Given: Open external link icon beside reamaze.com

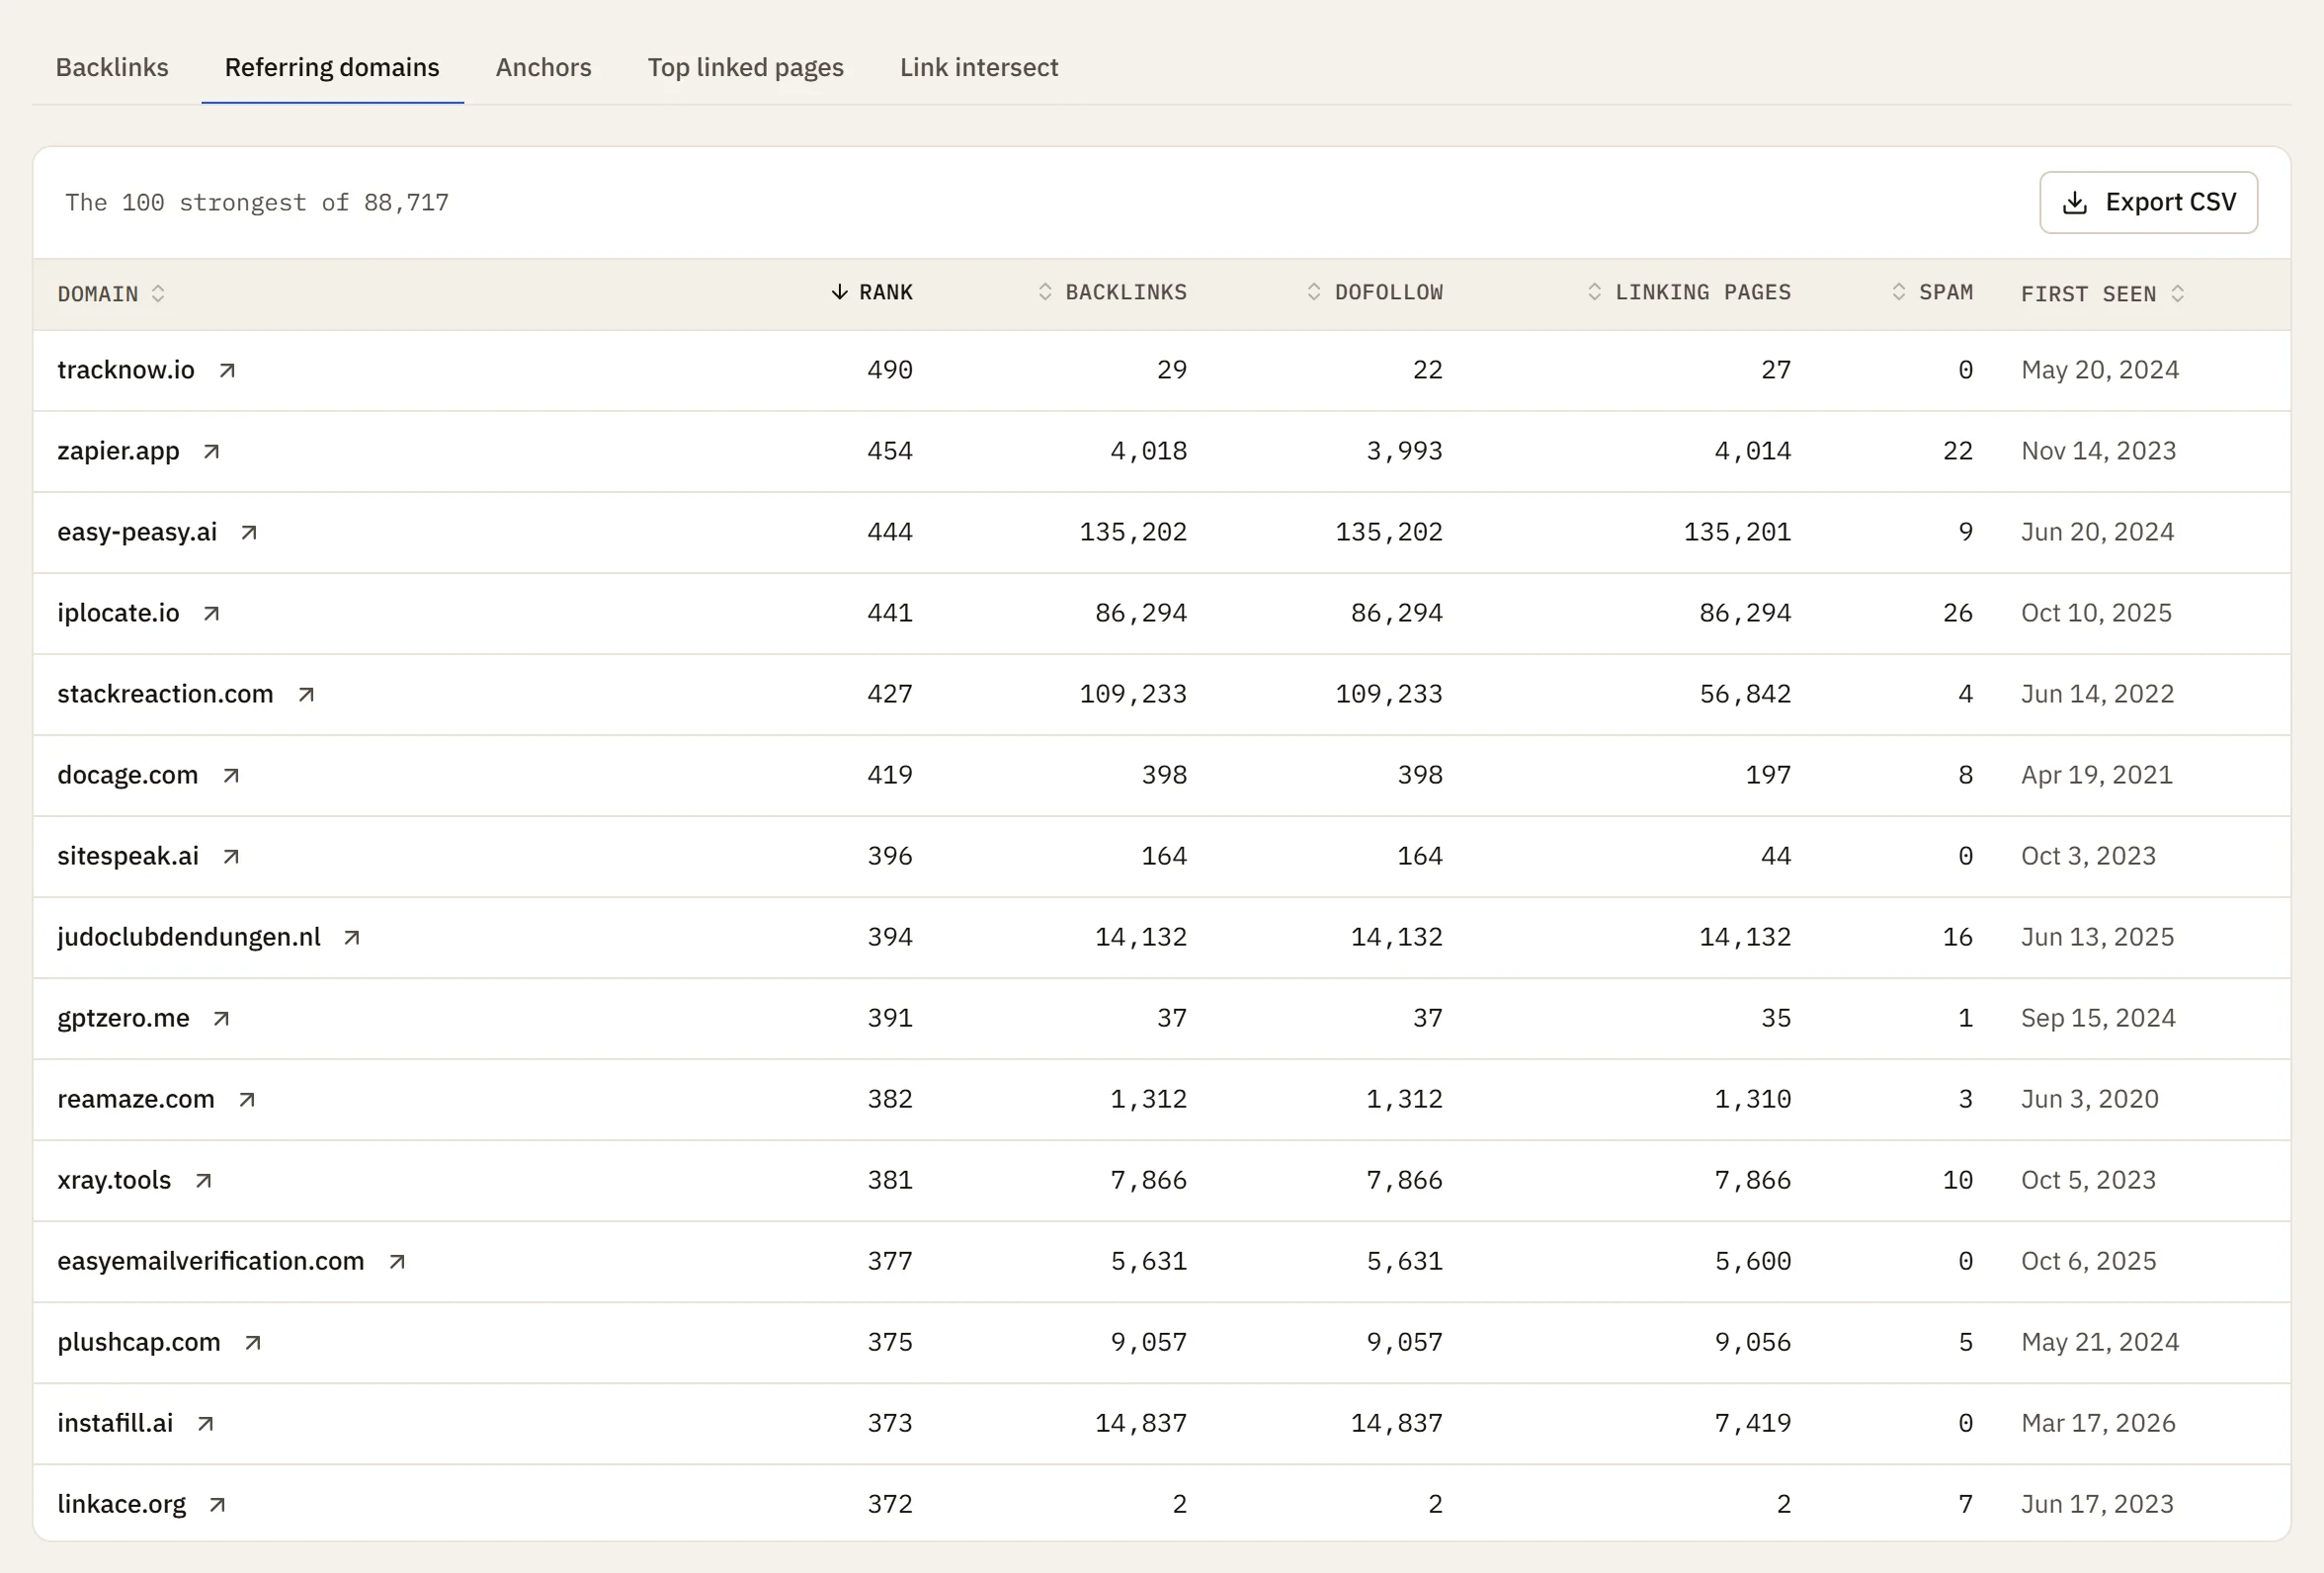Looking at the screenshot, I should (247, 1099).
